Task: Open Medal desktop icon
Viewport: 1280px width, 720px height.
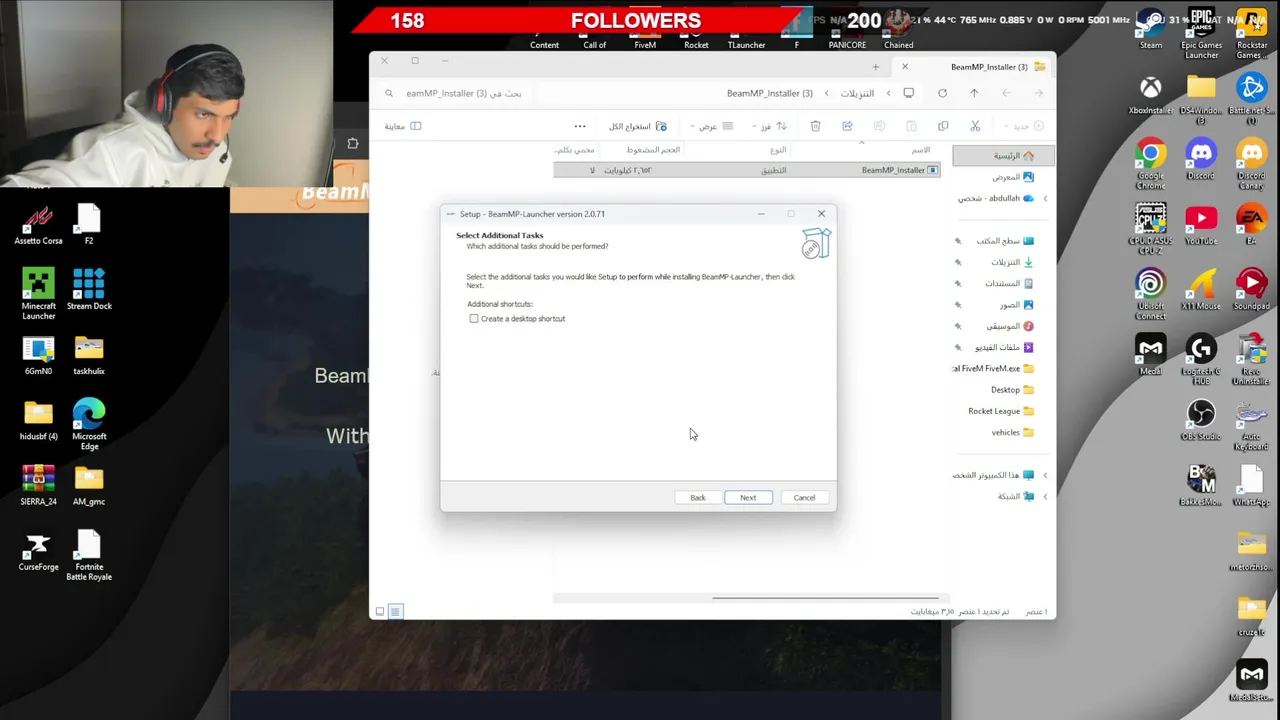Action: (1150, 356)
